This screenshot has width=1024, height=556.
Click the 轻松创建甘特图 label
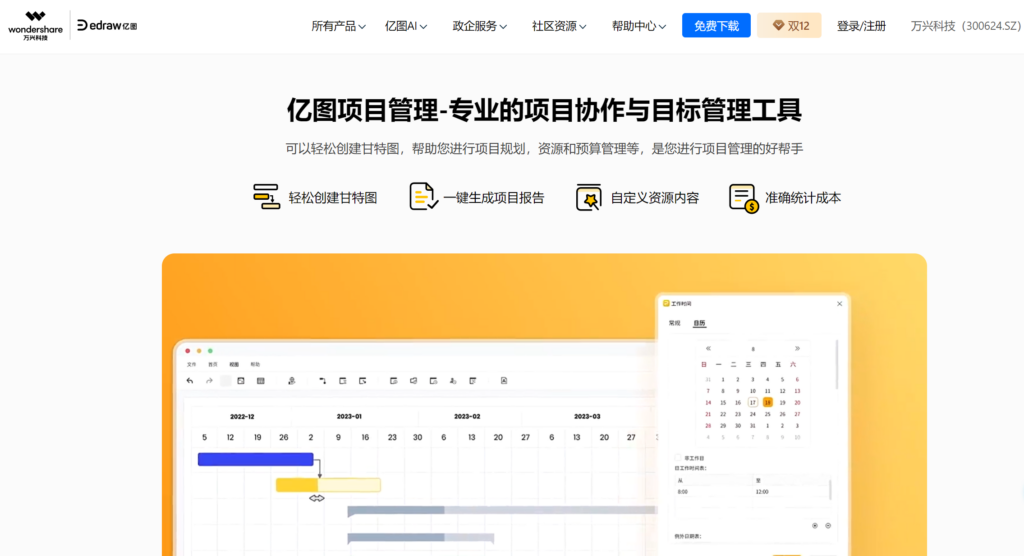[333, 198]
